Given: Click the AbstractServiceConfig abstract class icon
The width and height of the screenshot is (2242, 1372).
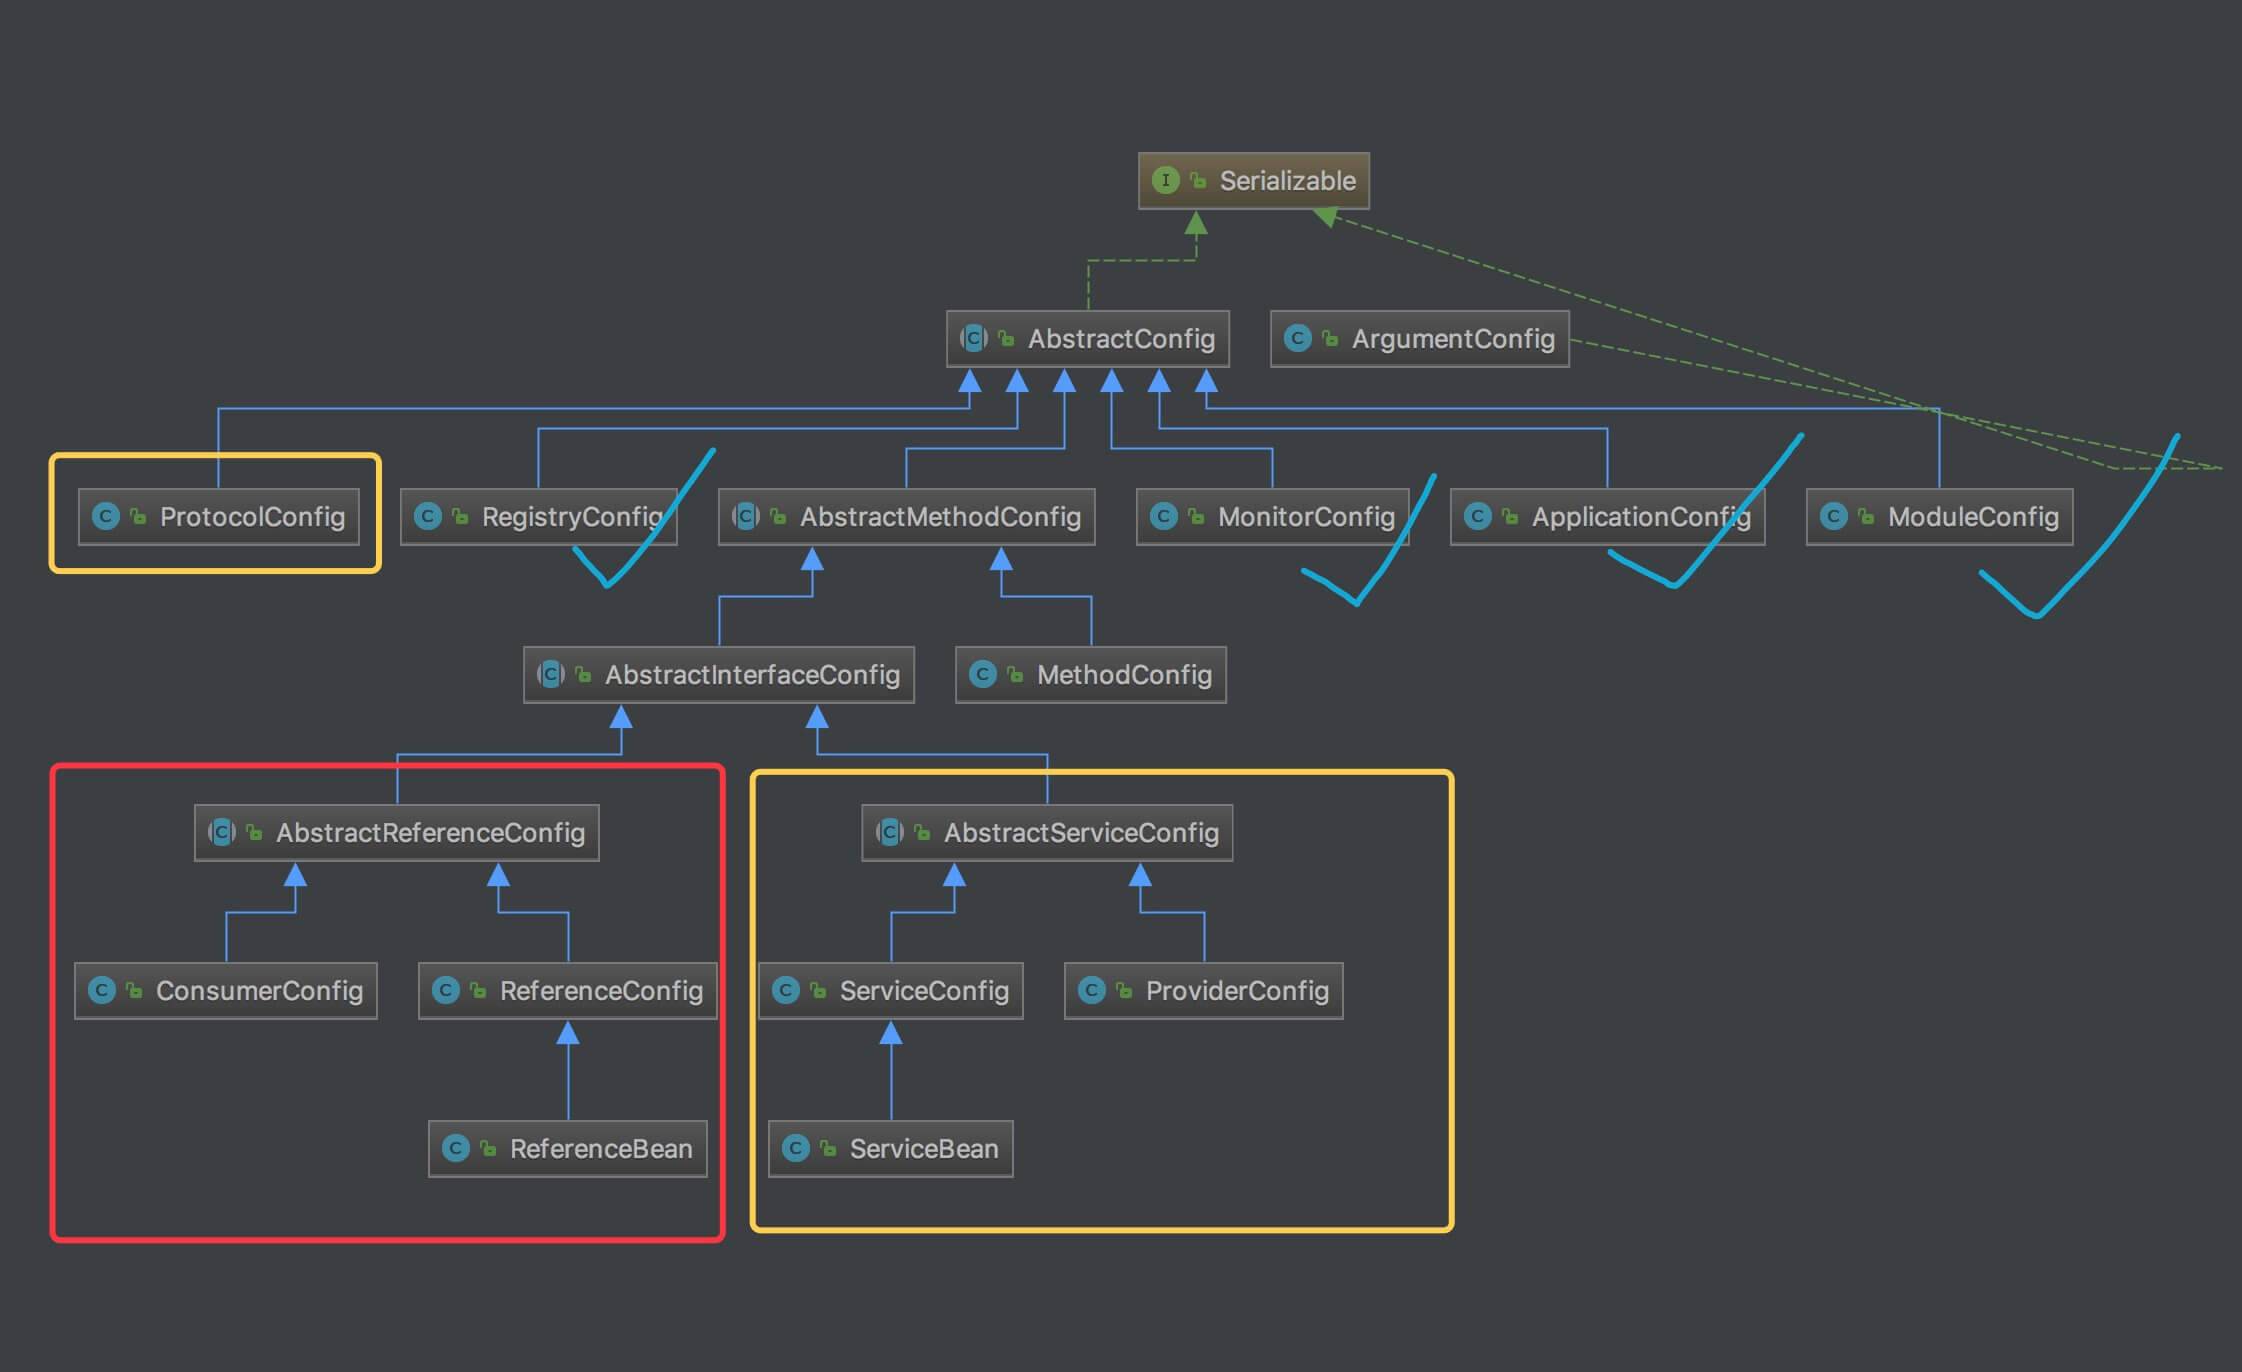Looking at the screenshot, I should (x=889, y=833).
